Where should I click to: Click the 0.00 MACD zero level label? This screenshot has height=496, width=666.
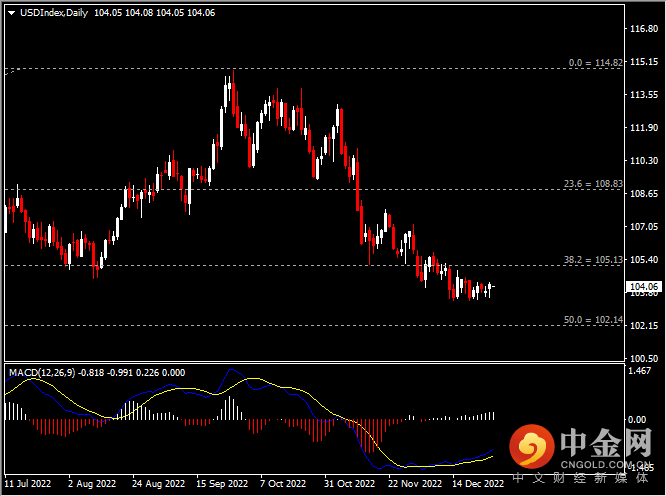638,419
